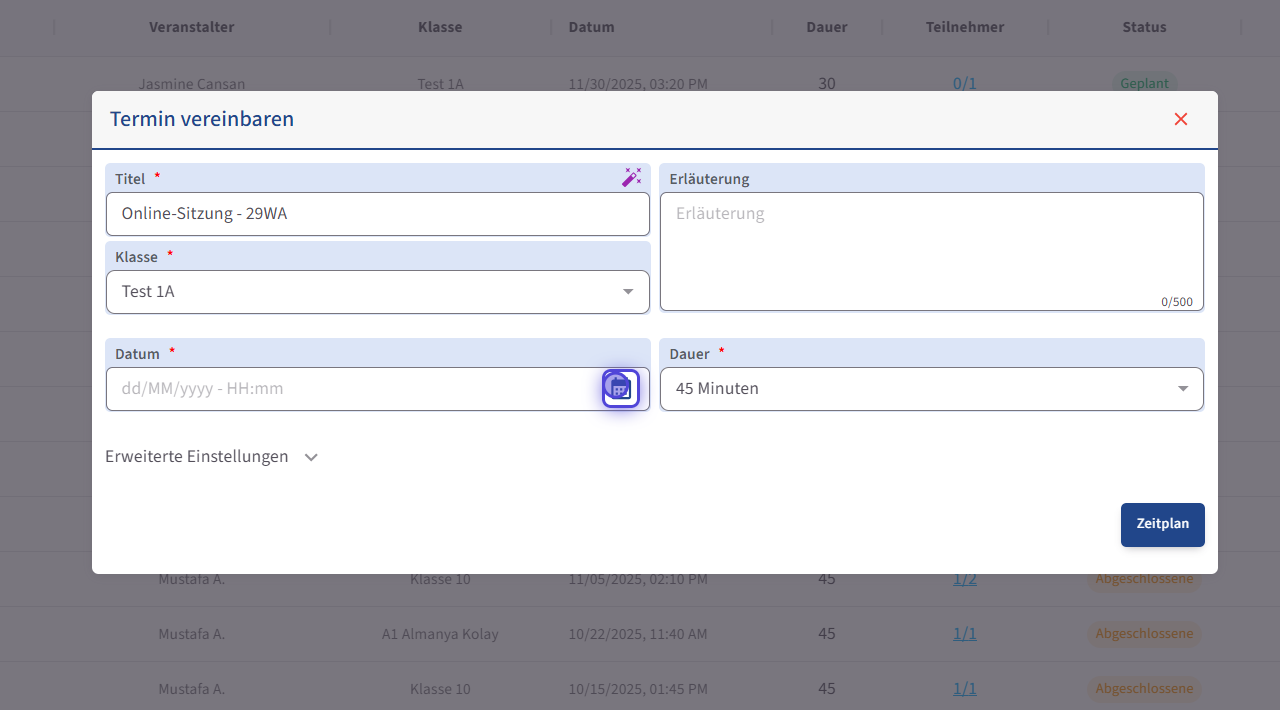This screenshot has height=710, width=1280.
Task: Focus the Erläuterung text area
Action: [x=930, y=250]
